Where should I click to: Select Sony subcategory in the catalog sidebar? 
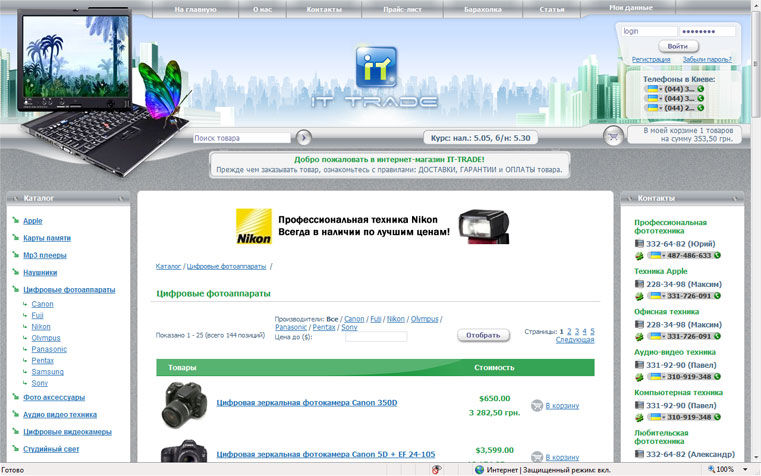tap(39, 383)
